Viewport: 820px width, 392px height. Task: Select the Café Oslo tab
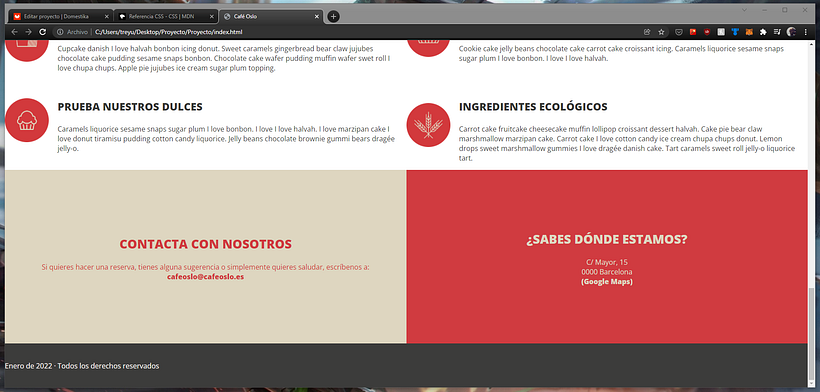270,16
